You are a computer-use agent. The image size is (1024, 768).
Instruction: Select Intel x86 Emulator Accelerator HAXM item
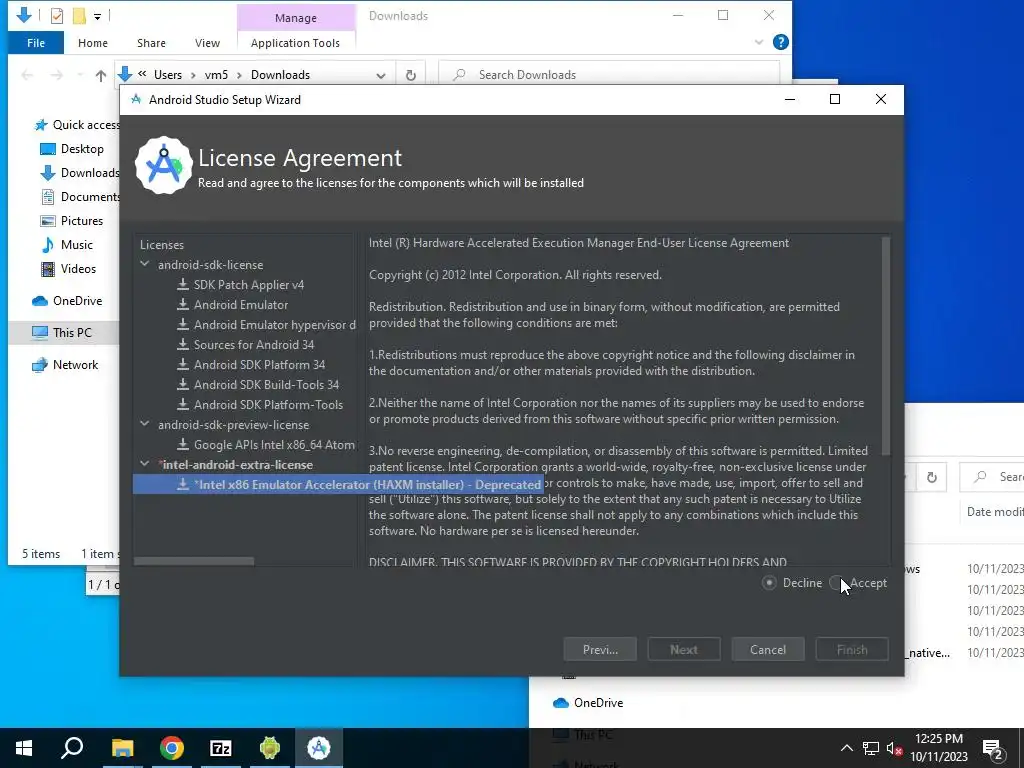click(338, 485)
